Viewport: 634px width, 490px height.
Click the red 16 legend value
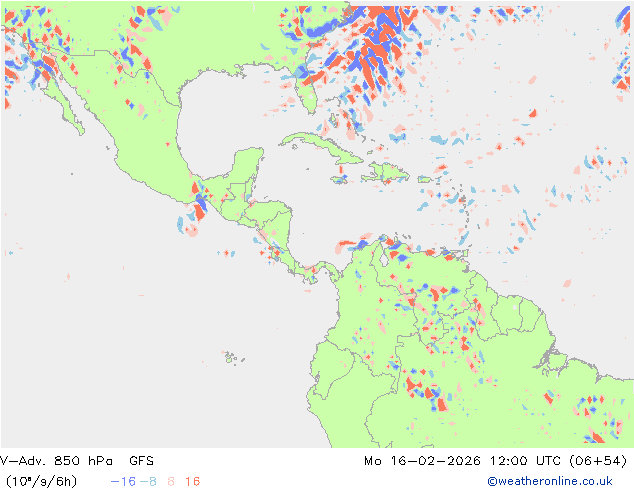(192, 482)
